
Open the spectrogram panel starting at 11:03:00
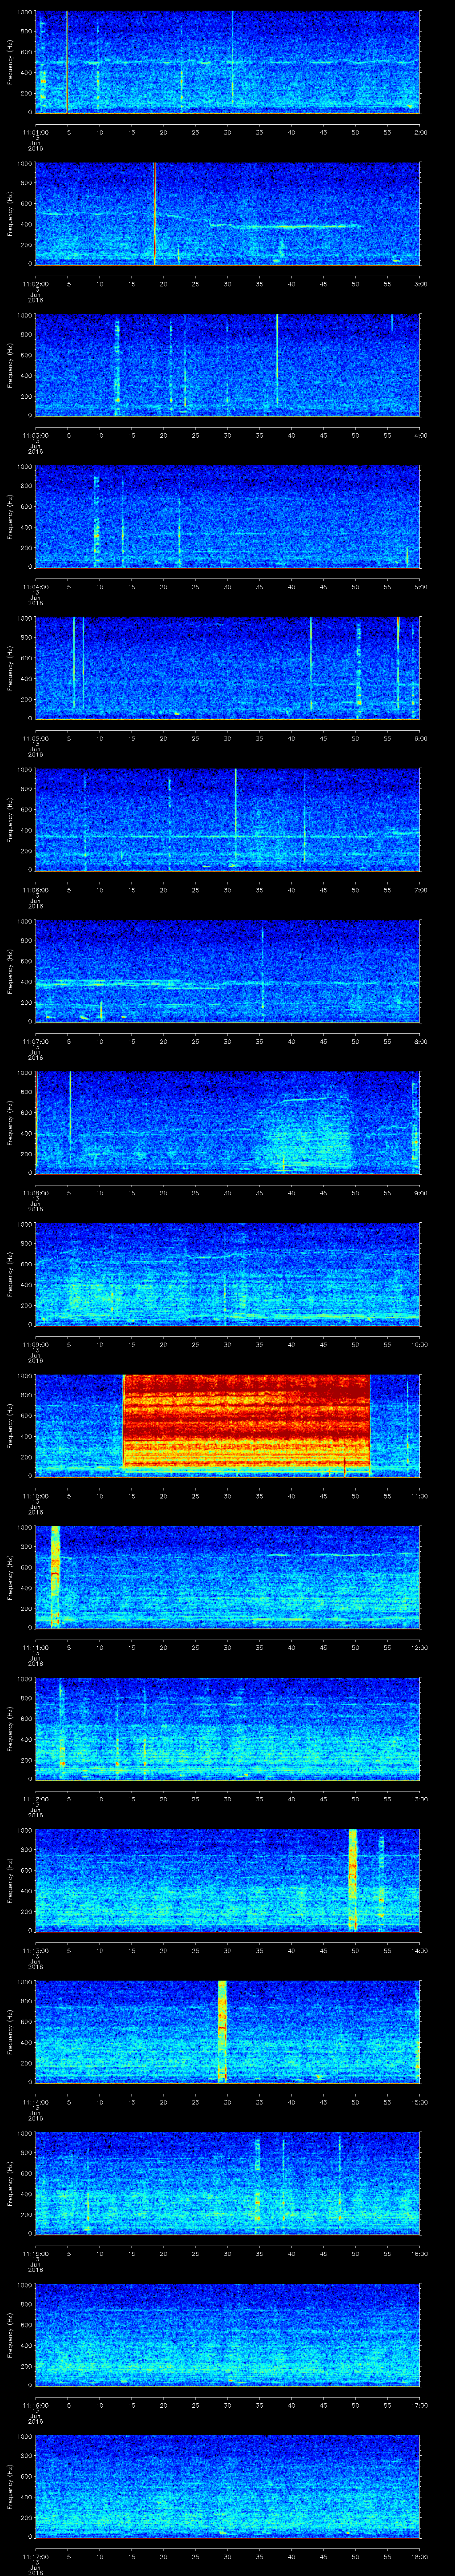tap(227, 364)
